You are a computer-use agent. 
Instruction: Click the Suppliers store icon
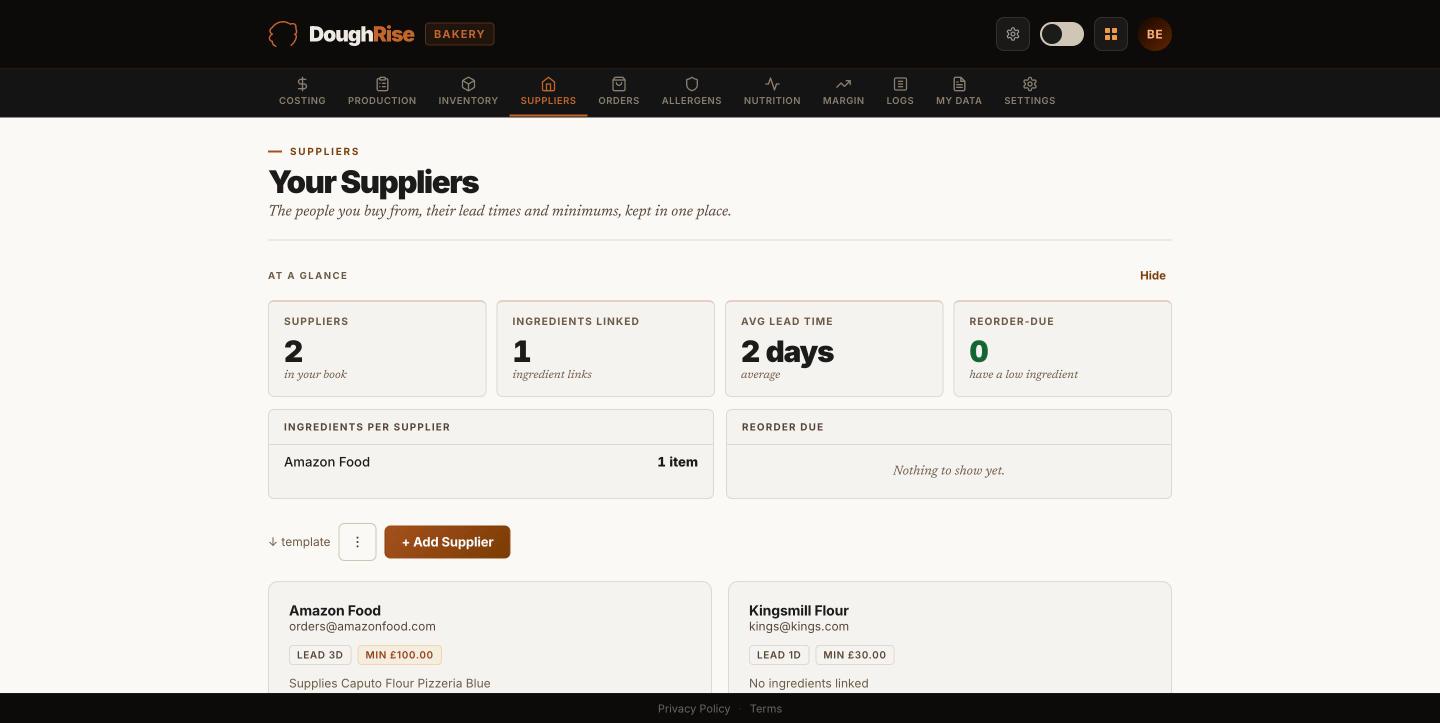(548, 84)
